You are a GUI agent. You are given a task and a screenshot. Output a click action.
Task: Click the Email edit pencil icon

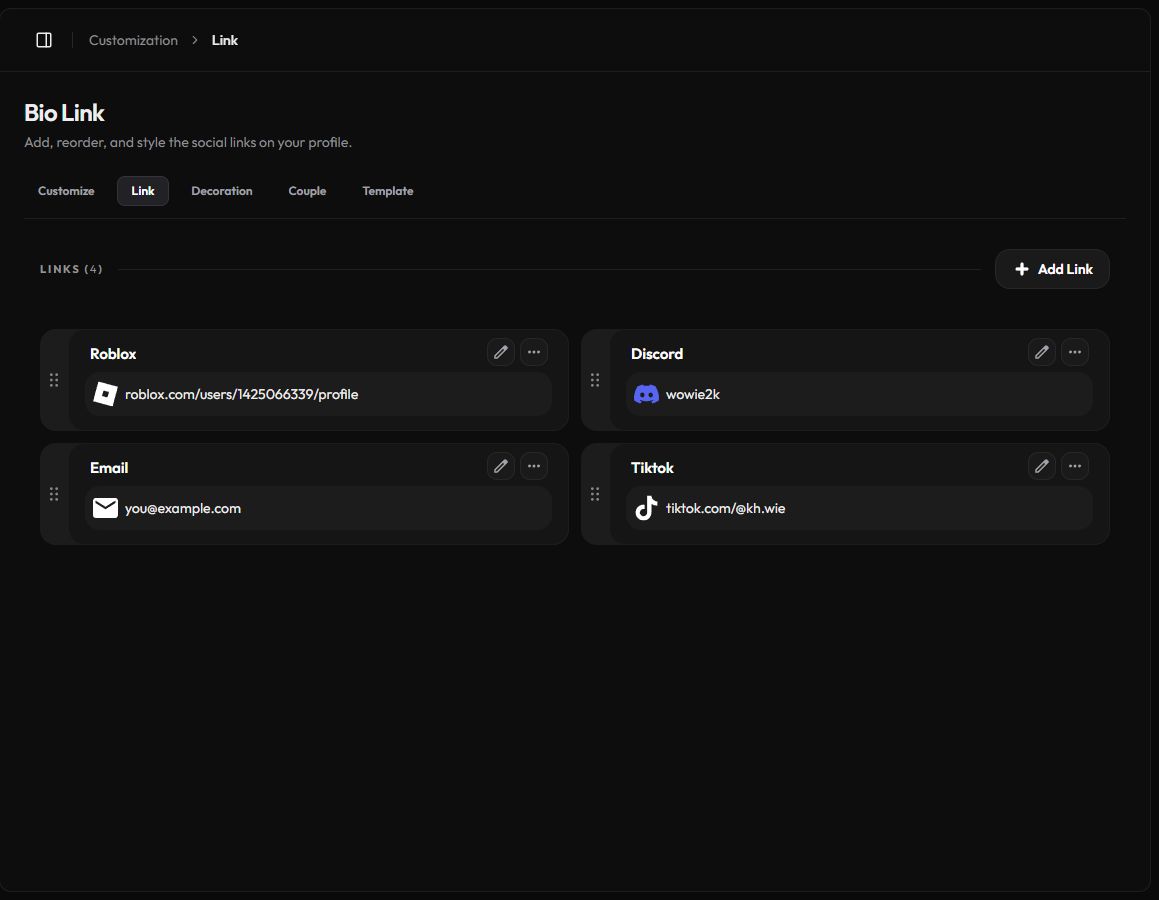[x=500, y=466]
